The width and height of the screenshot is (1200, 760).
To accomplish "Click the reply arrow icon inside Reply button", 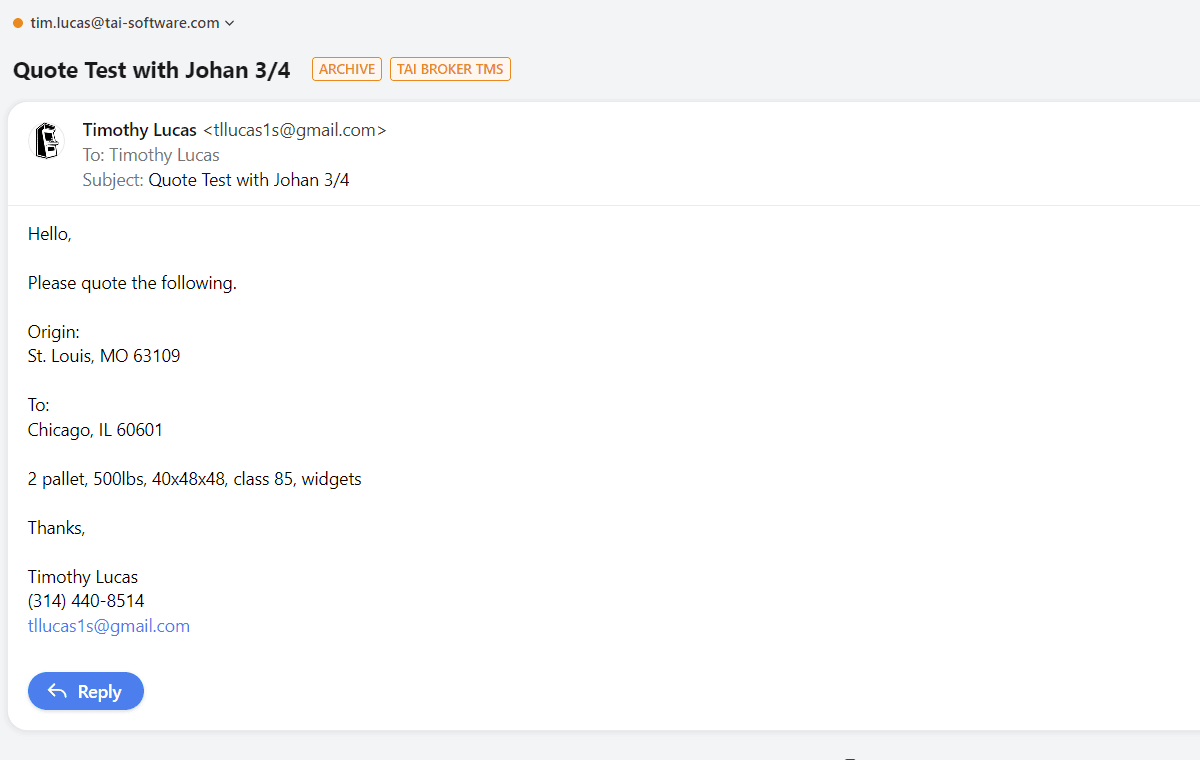I will click(58, 691).
